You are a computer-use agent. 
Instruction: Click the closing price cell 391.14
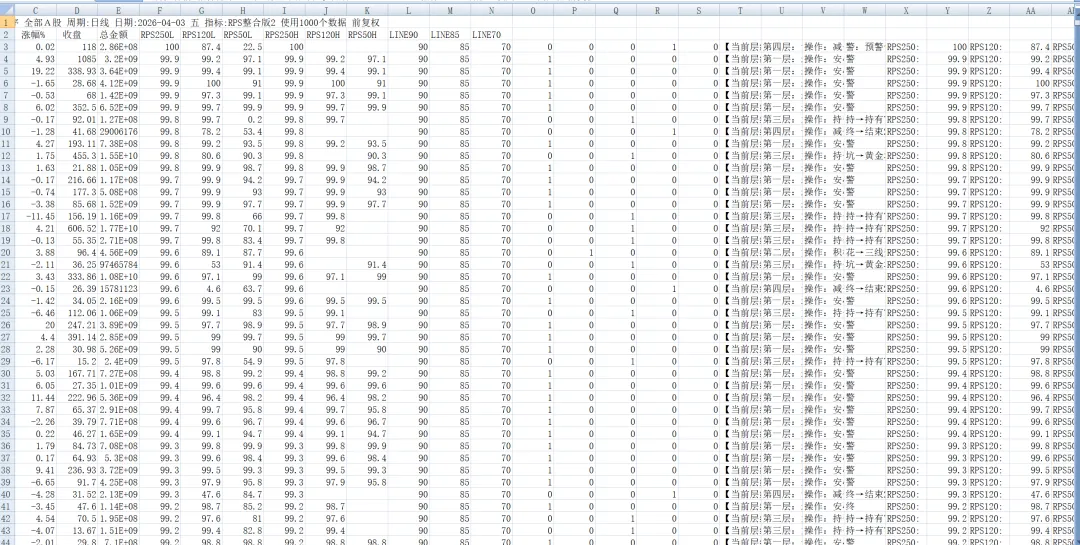click(x=76, y=338)
